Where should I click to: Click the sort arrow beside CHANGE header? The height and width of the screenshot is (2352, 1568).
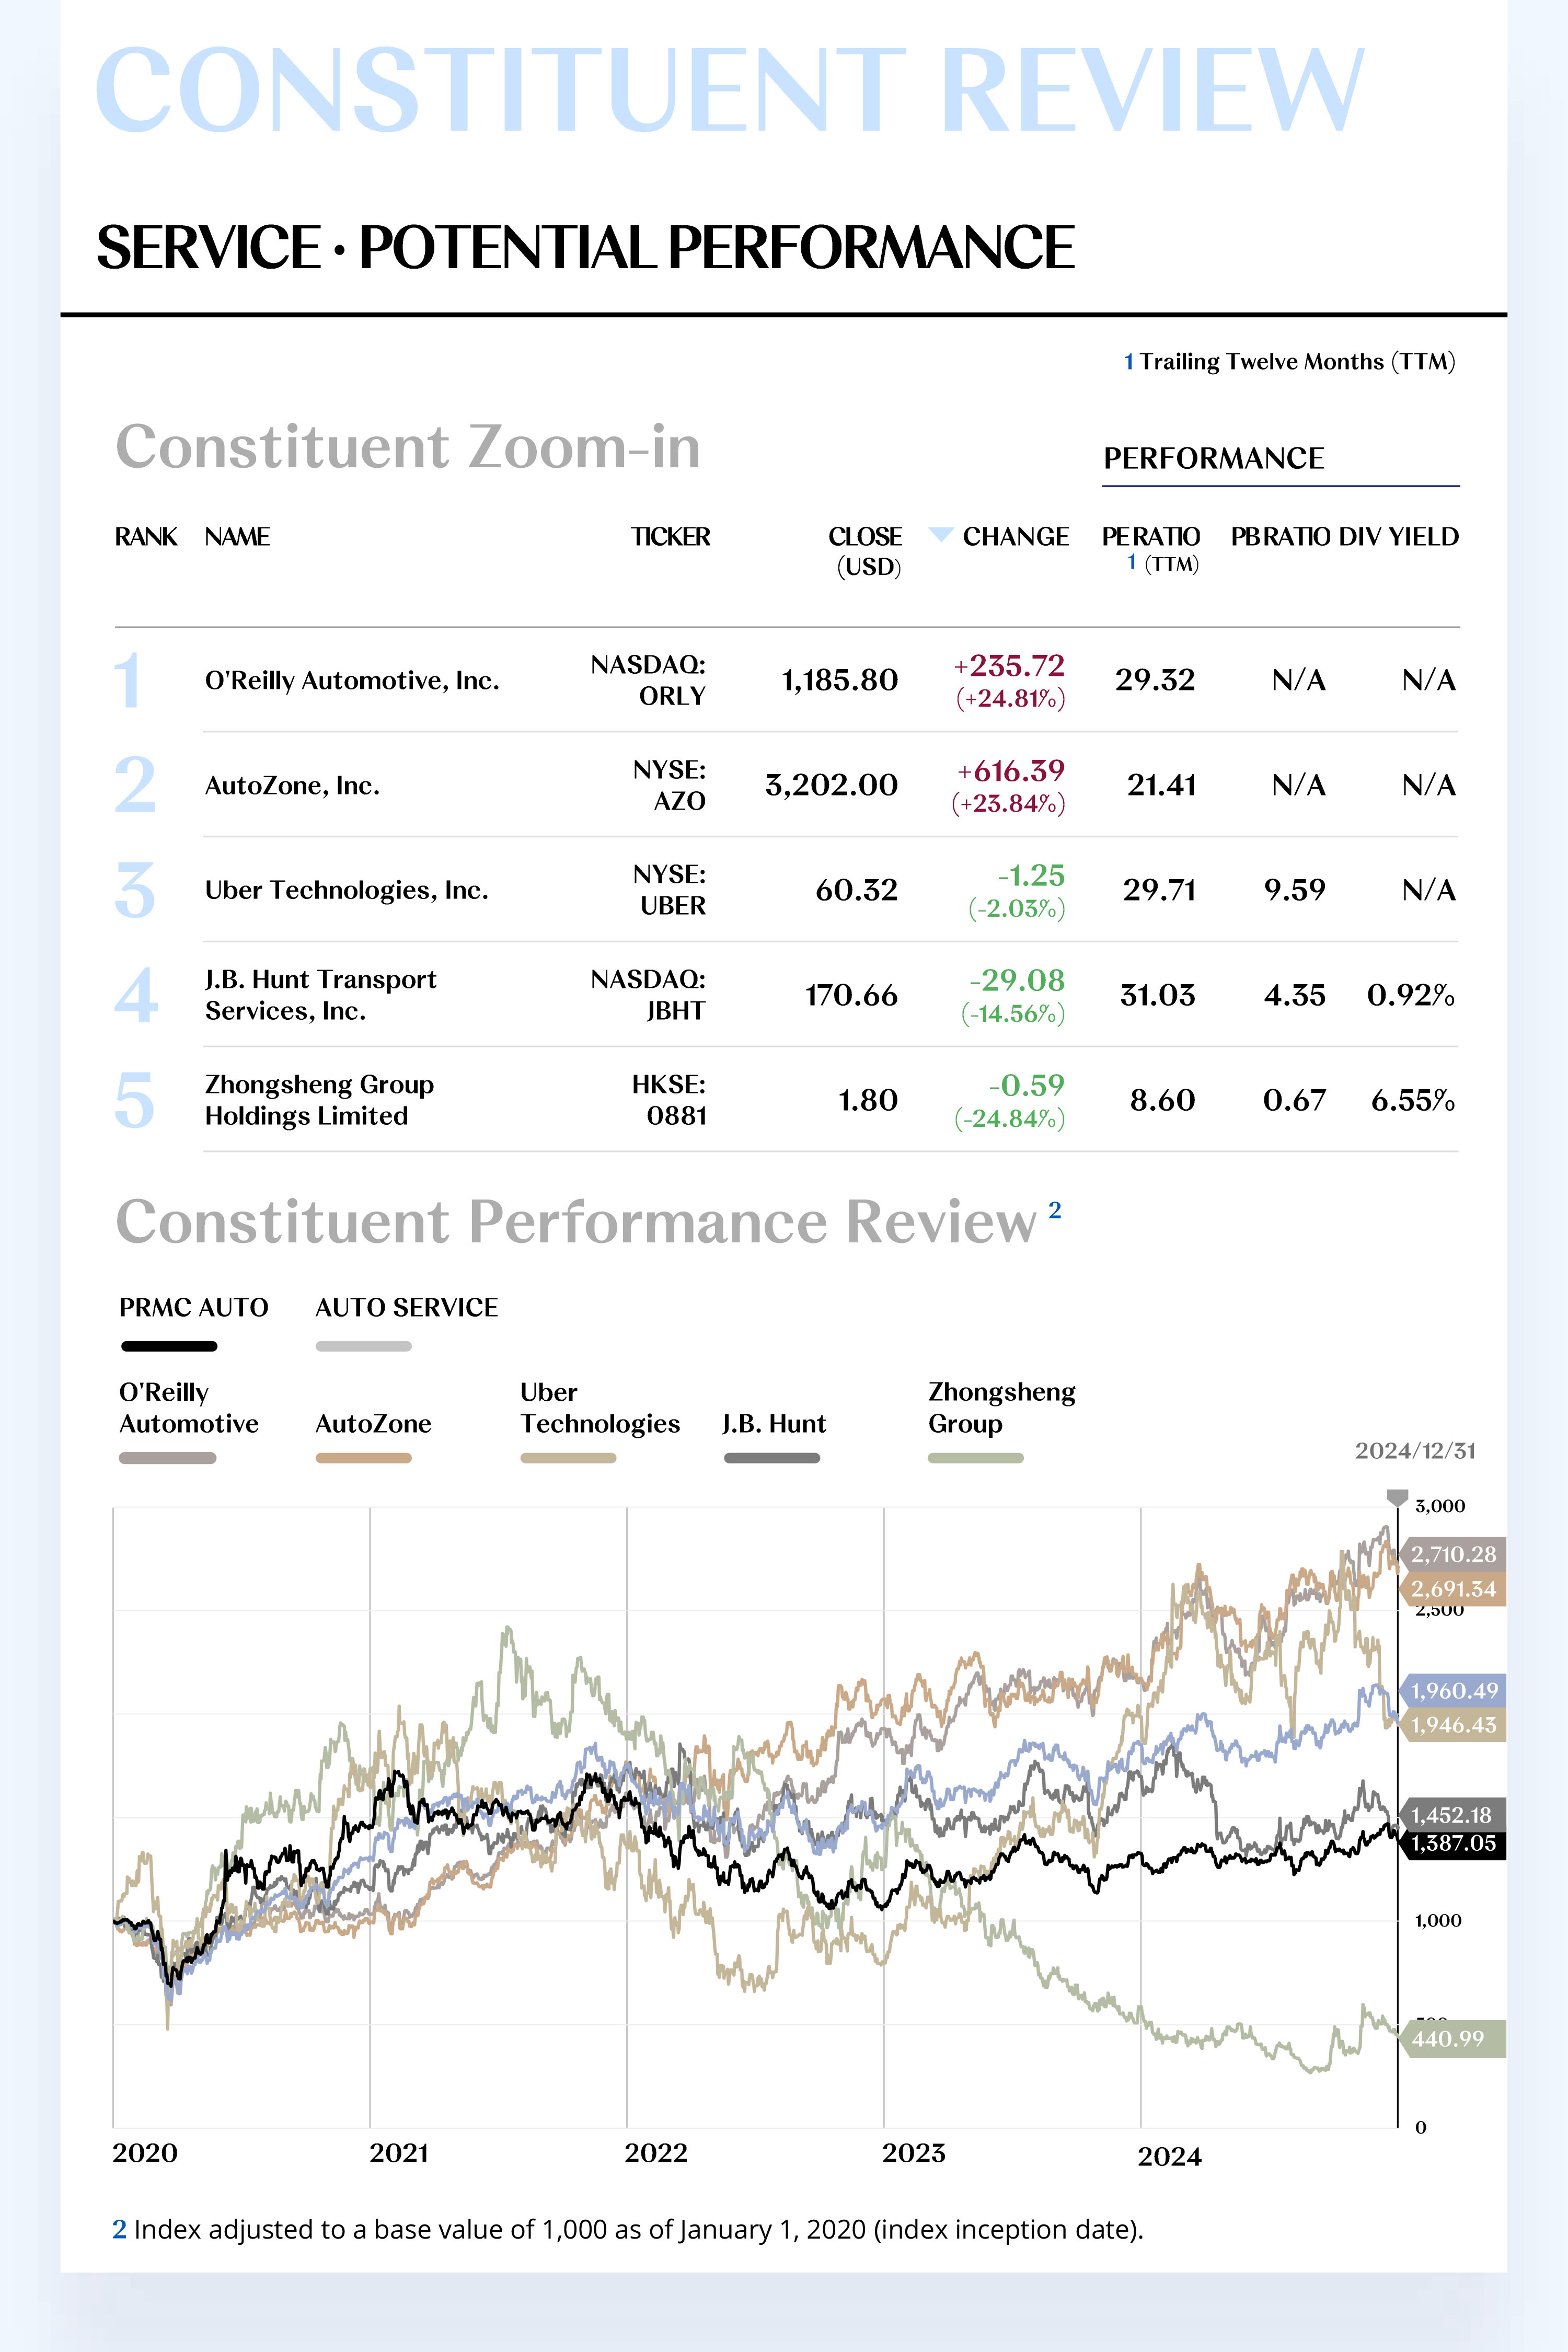(x=940, y=534)
